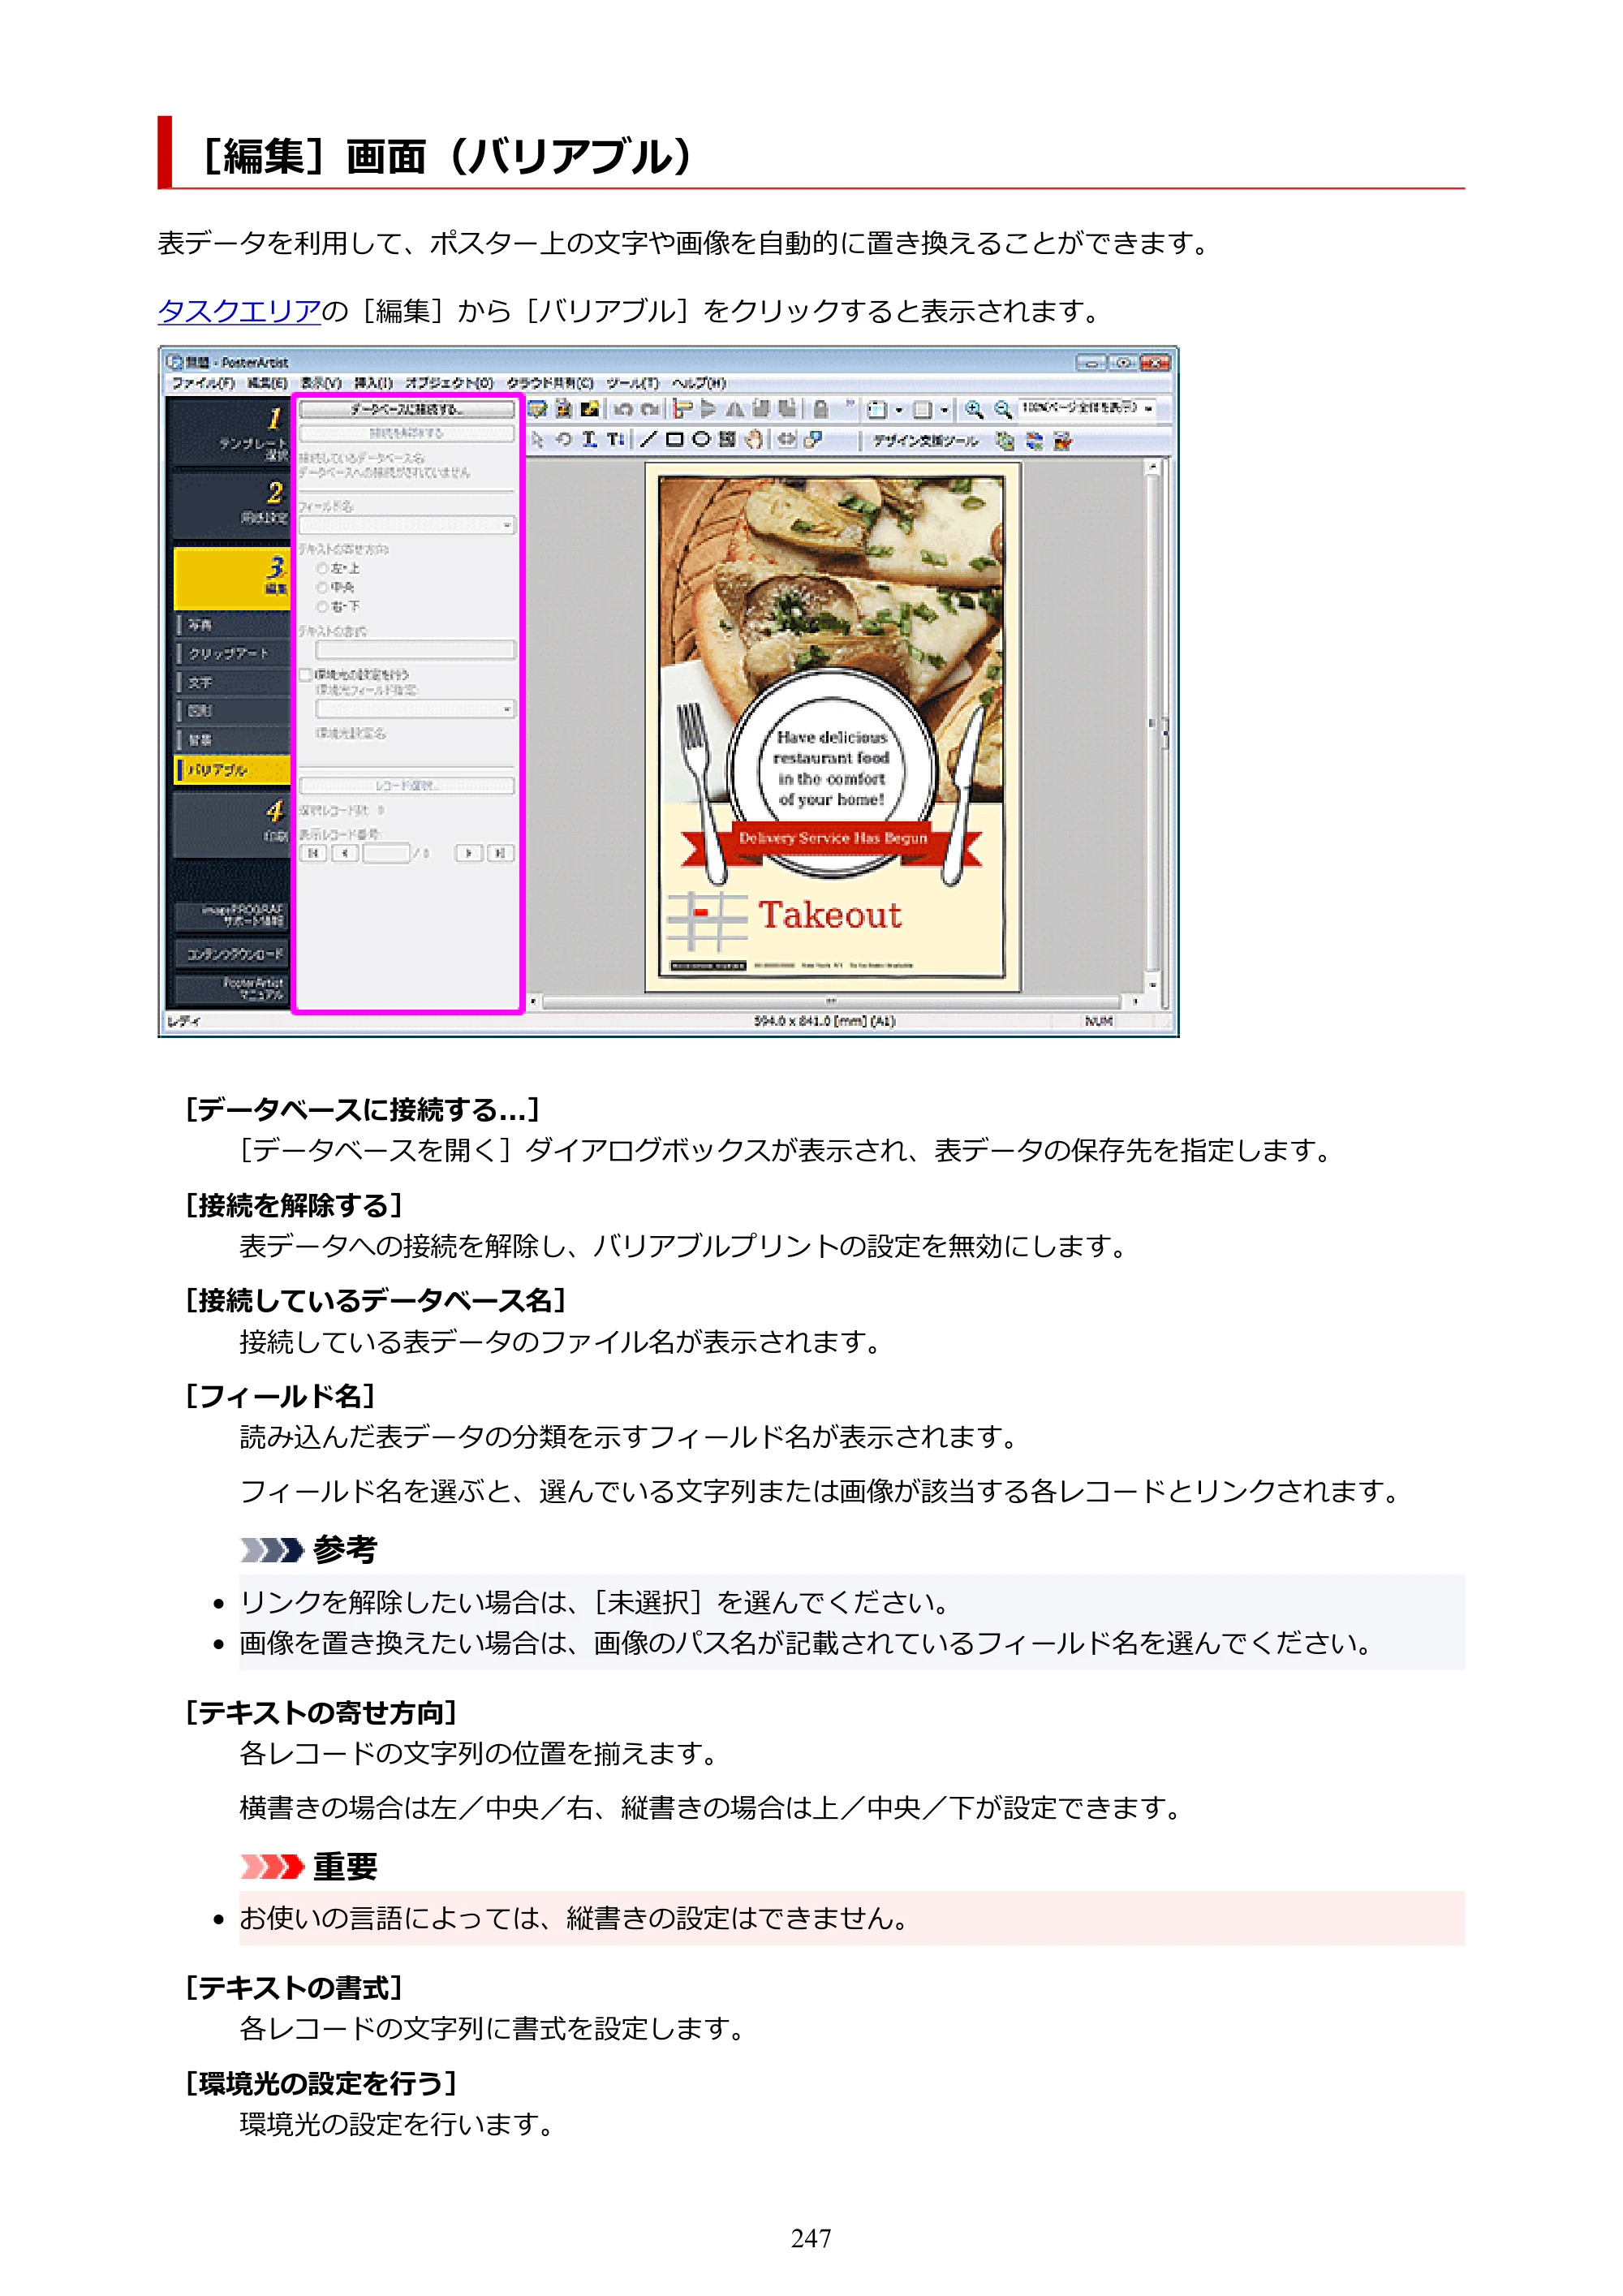The width and height of the screenshot is (1623, 2296).
Task: Click the Zoom Out magnifier icon
Action: (1002, 409)
